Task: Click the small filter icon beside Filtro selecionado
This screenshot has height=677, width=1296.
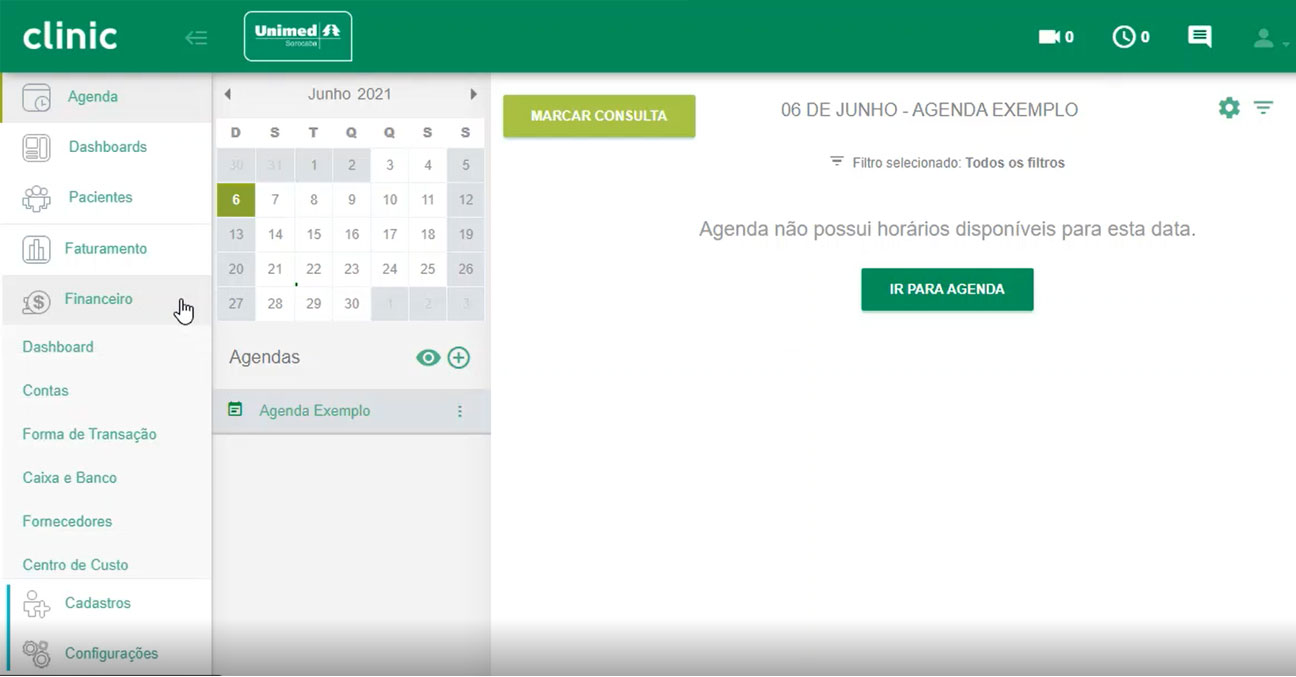Action: 837,161
